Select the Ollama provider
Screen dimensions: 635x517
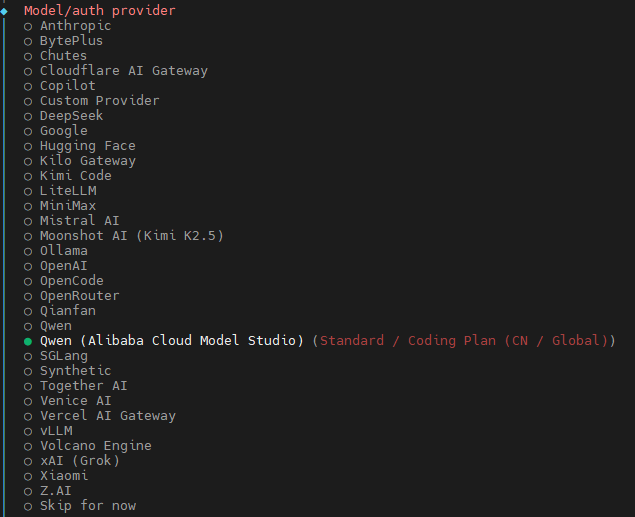55,251
